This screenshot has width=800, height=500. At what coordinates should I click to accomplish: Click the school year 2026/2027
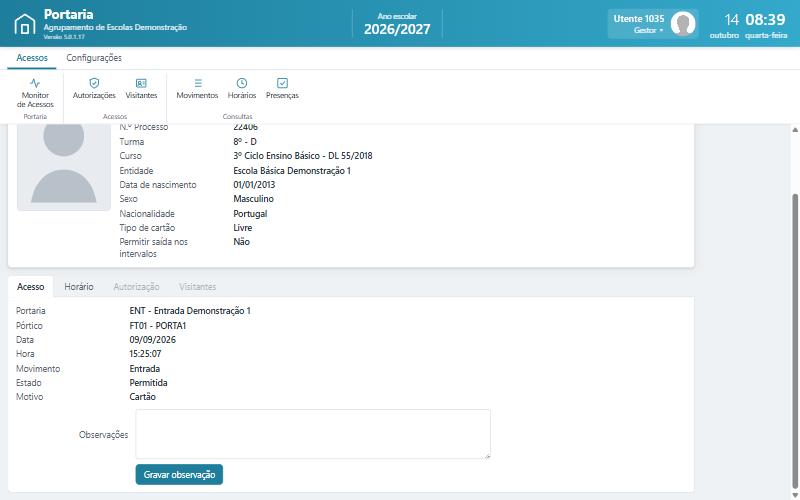point(397,30)
